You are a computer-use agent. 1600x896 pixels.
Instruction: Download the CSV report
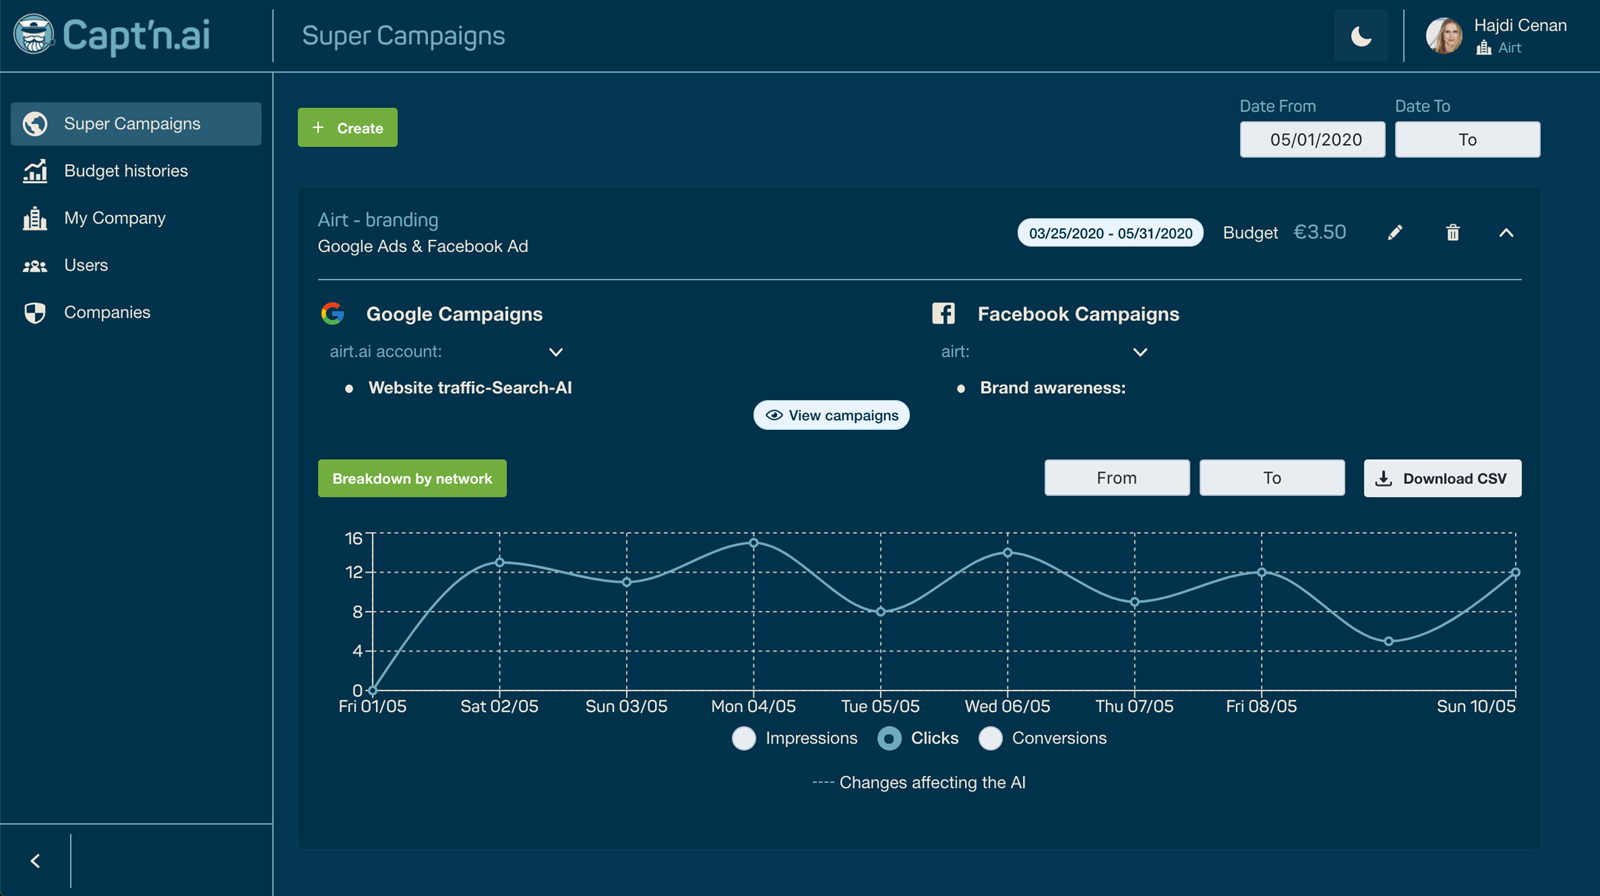coord(1442,478)
